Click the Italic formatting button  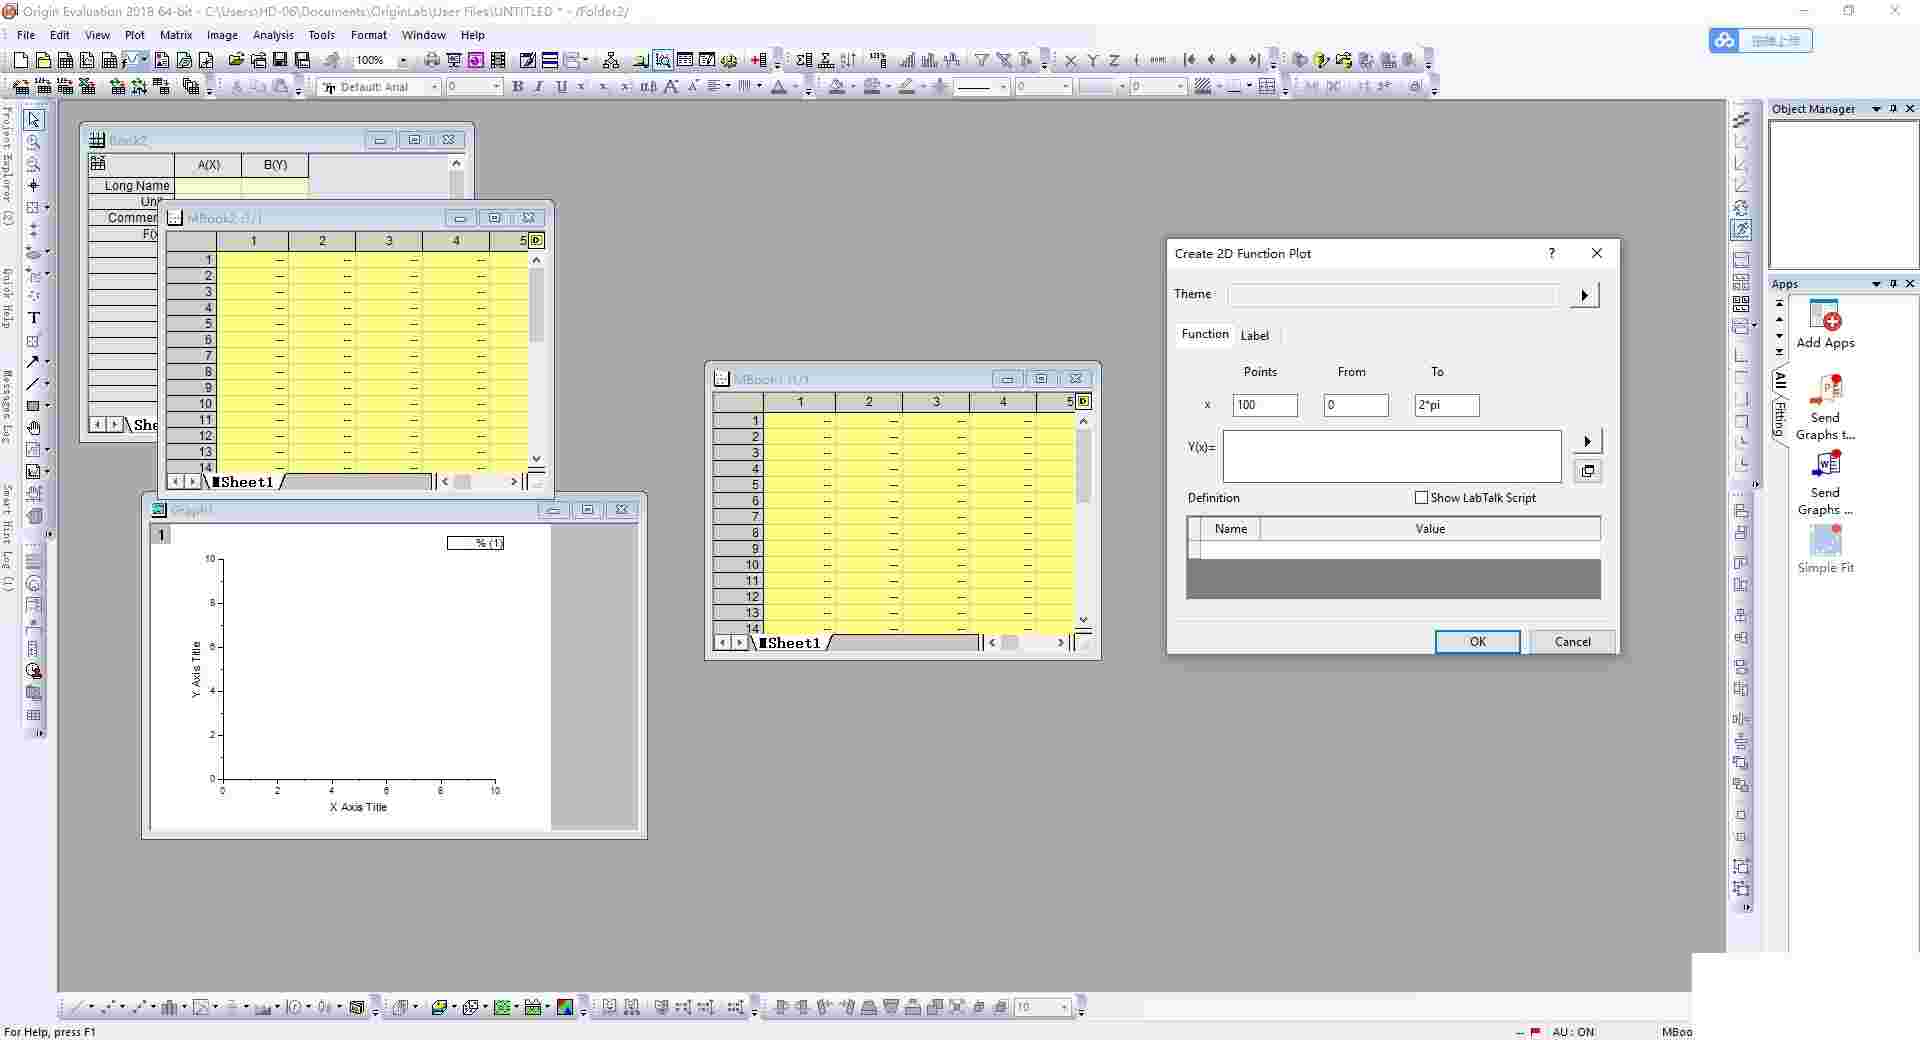539,87
